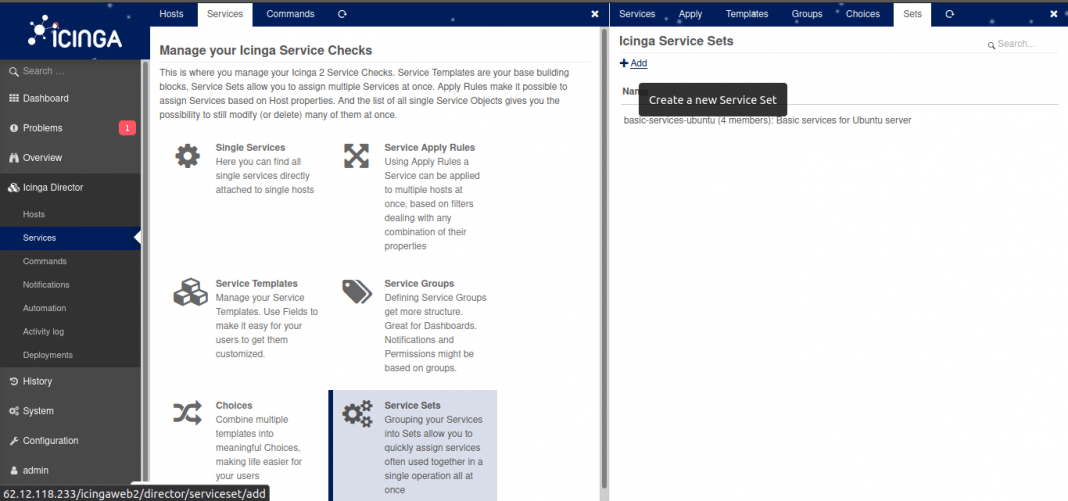Add a new Service Set
The height and width of the screenshot is (501, 1068).
coord(633,63)
